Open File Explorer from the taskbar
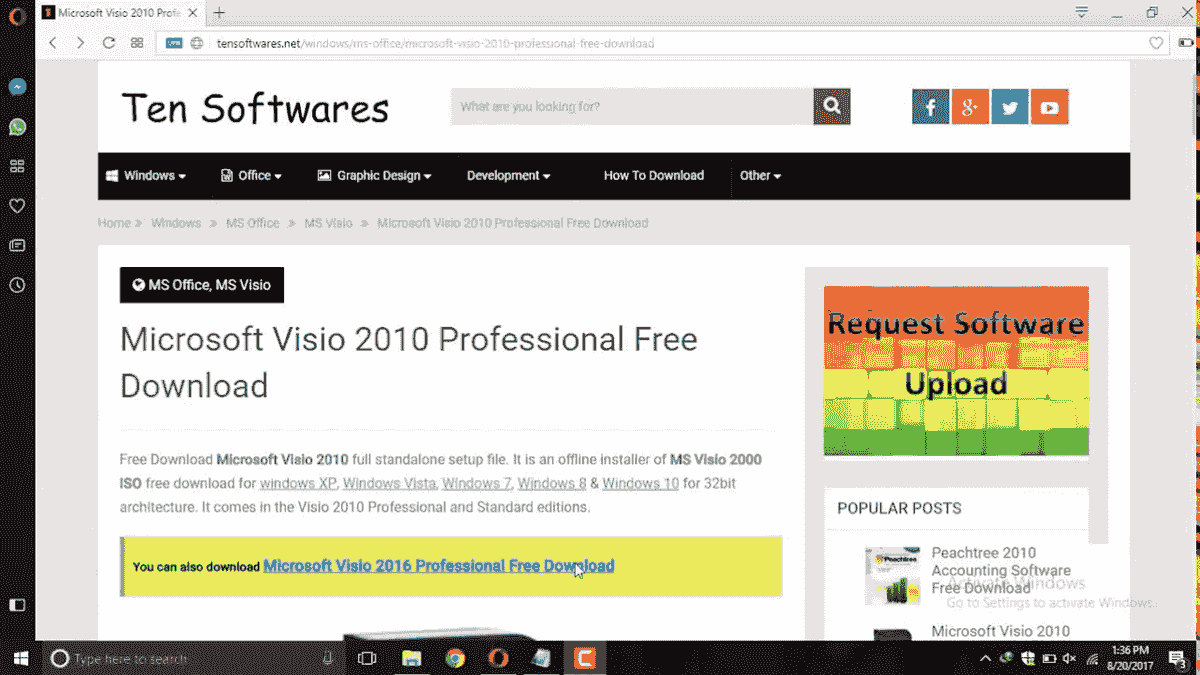1200x675 pixels. (411, 658)
